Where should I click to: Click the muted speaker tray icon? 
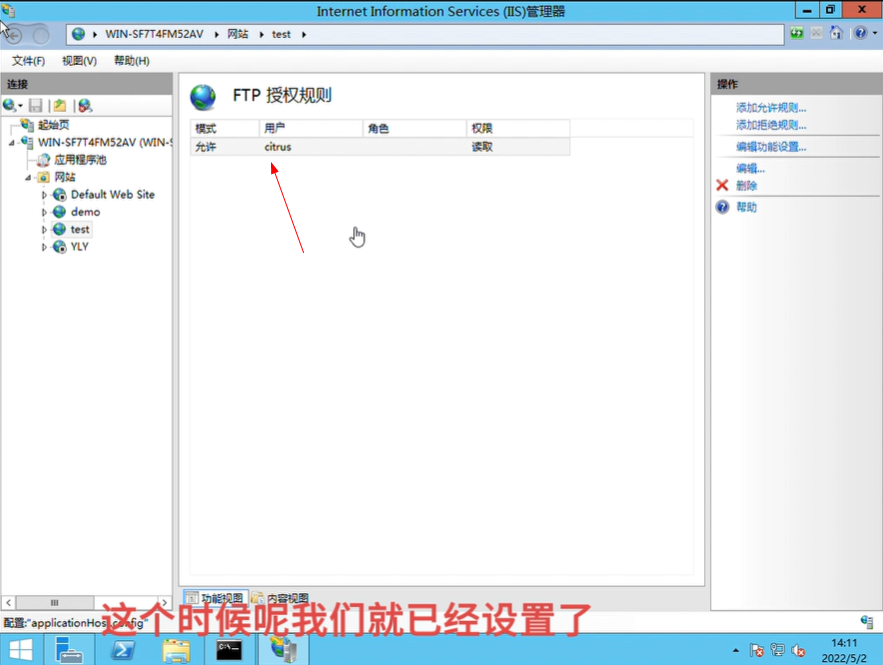click(x=798, y=650)
